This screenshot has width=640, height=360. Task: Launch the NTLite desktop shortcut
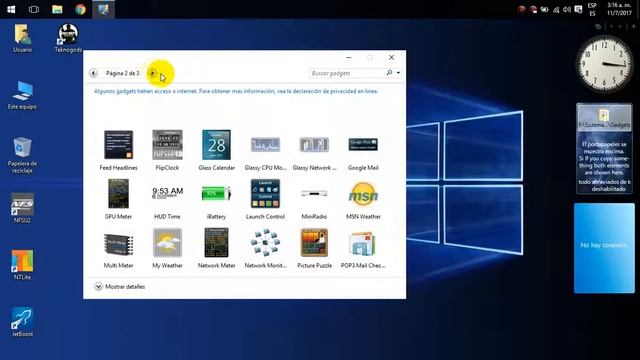(22, 265)
